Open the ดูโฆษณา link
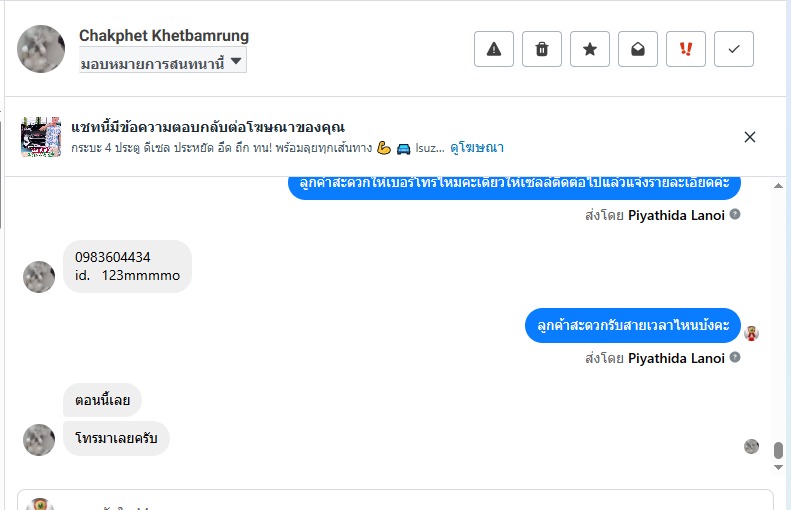 477,148
